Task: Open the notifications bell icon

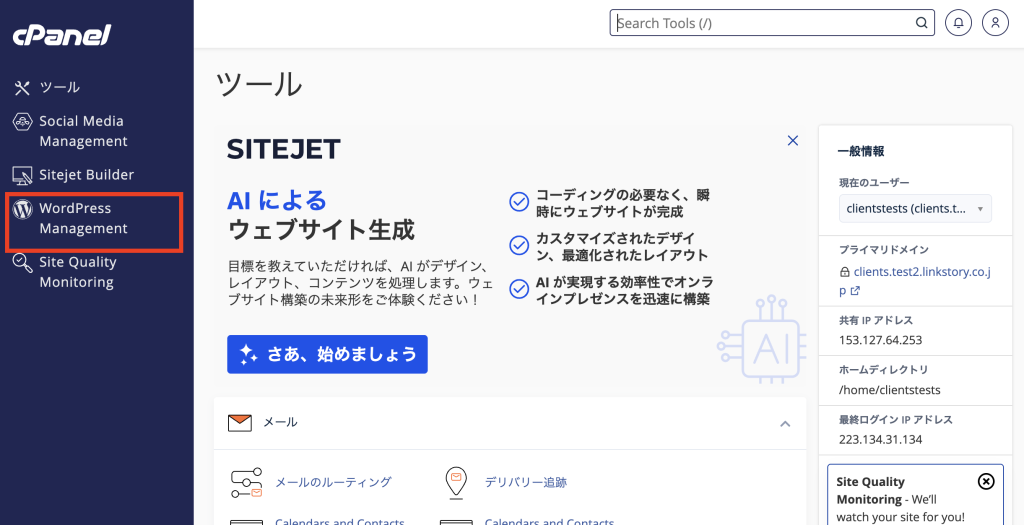Action: (958, 23)
